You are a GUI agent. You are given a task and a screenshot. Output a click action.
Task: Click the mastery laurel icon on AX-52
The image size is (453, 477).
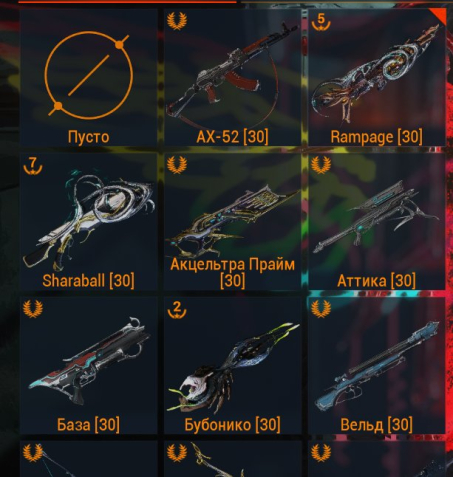point(177,21)
